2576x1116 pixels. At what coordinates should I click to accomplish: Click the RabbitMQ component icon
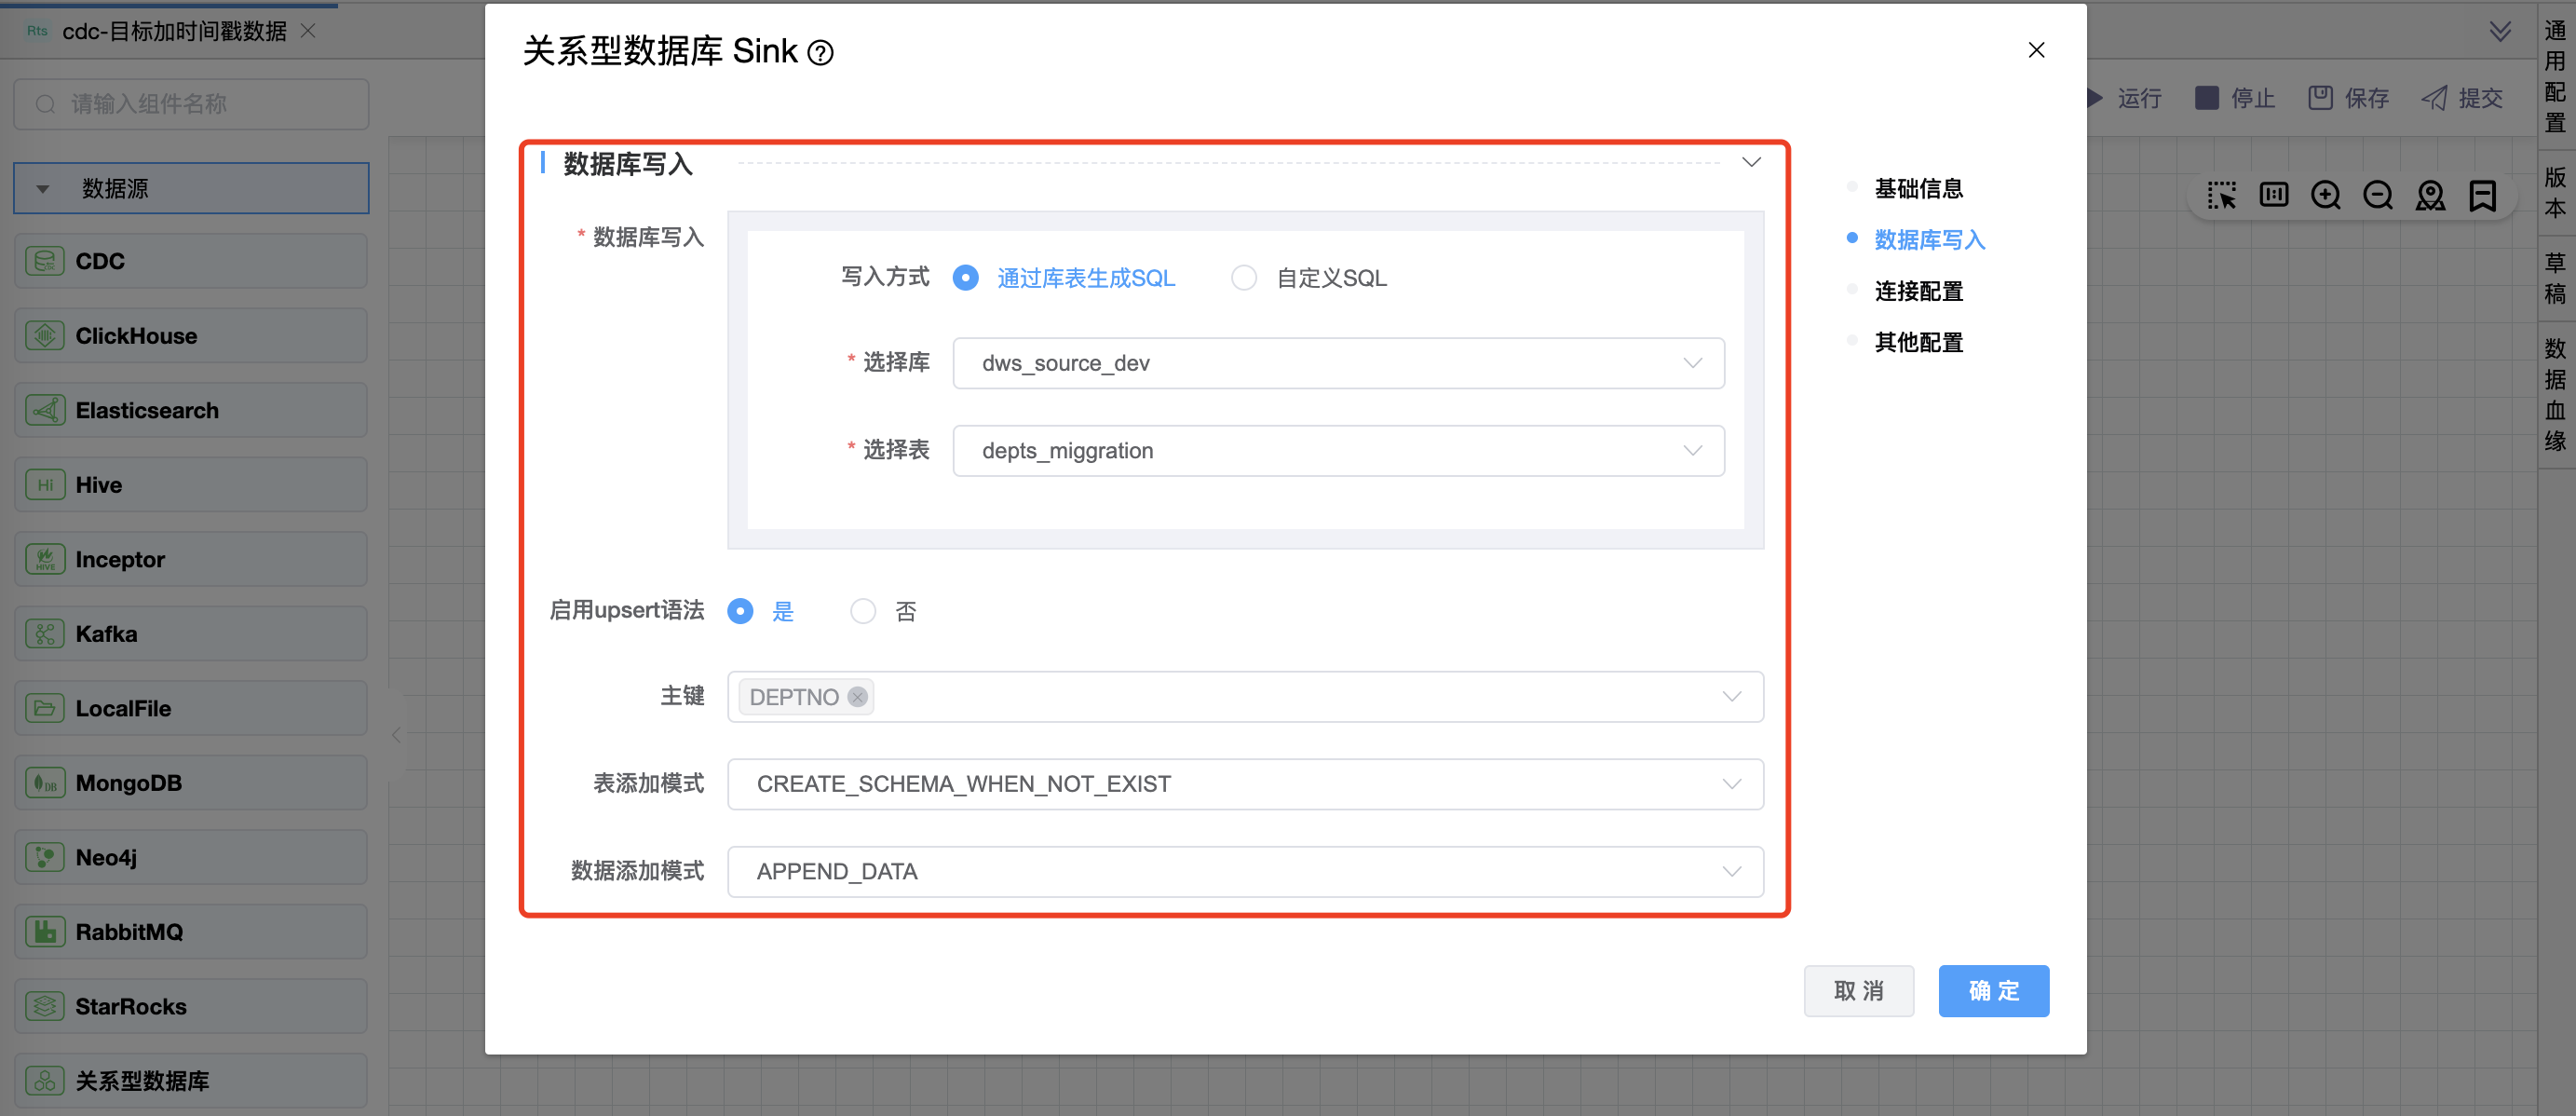click(x=45, y=932)
